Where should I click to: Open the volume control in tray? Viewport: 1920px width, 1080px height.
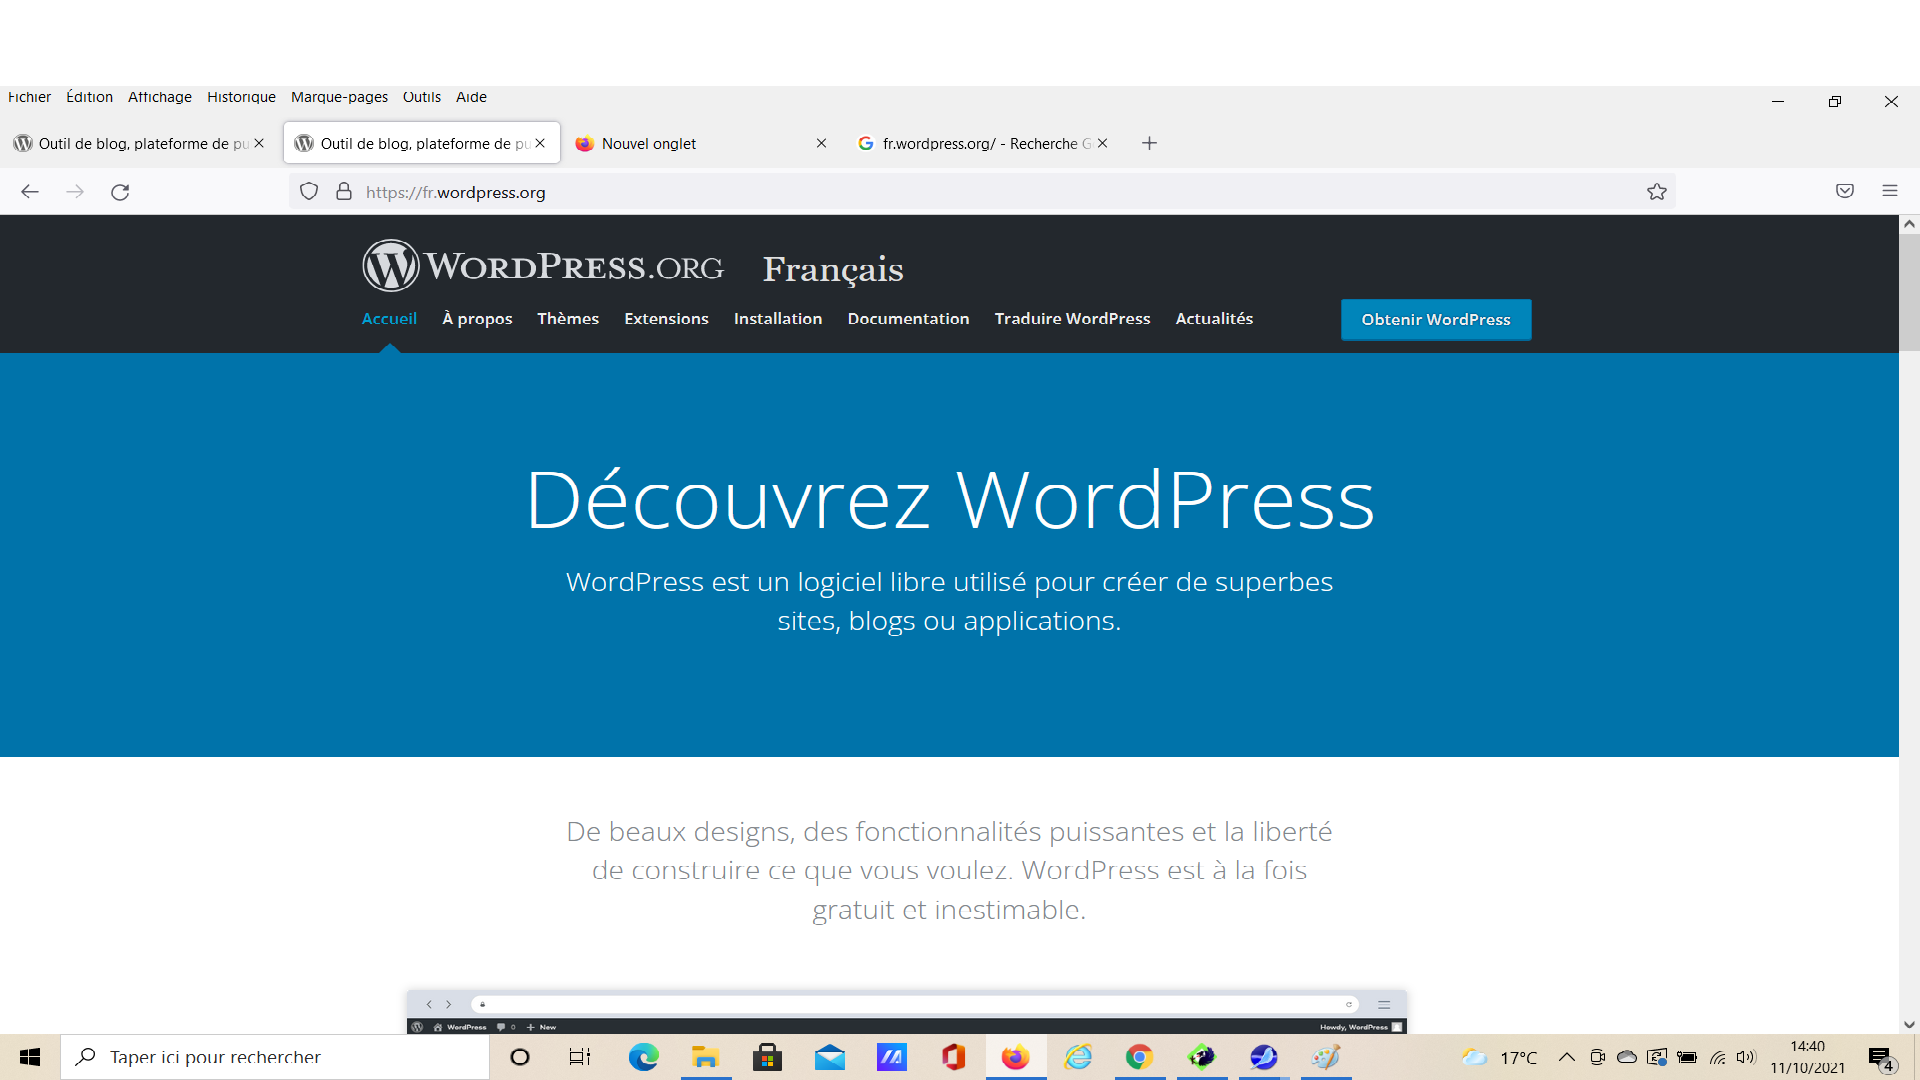(1747, 1057)
